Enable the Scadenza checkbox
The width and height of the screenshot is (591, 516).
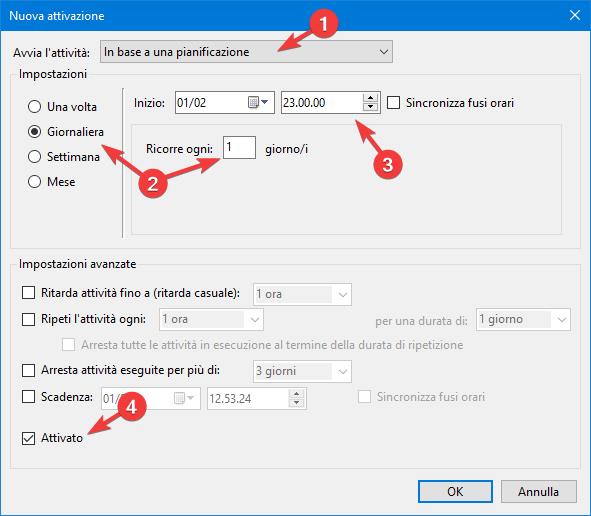click(28, 397)
